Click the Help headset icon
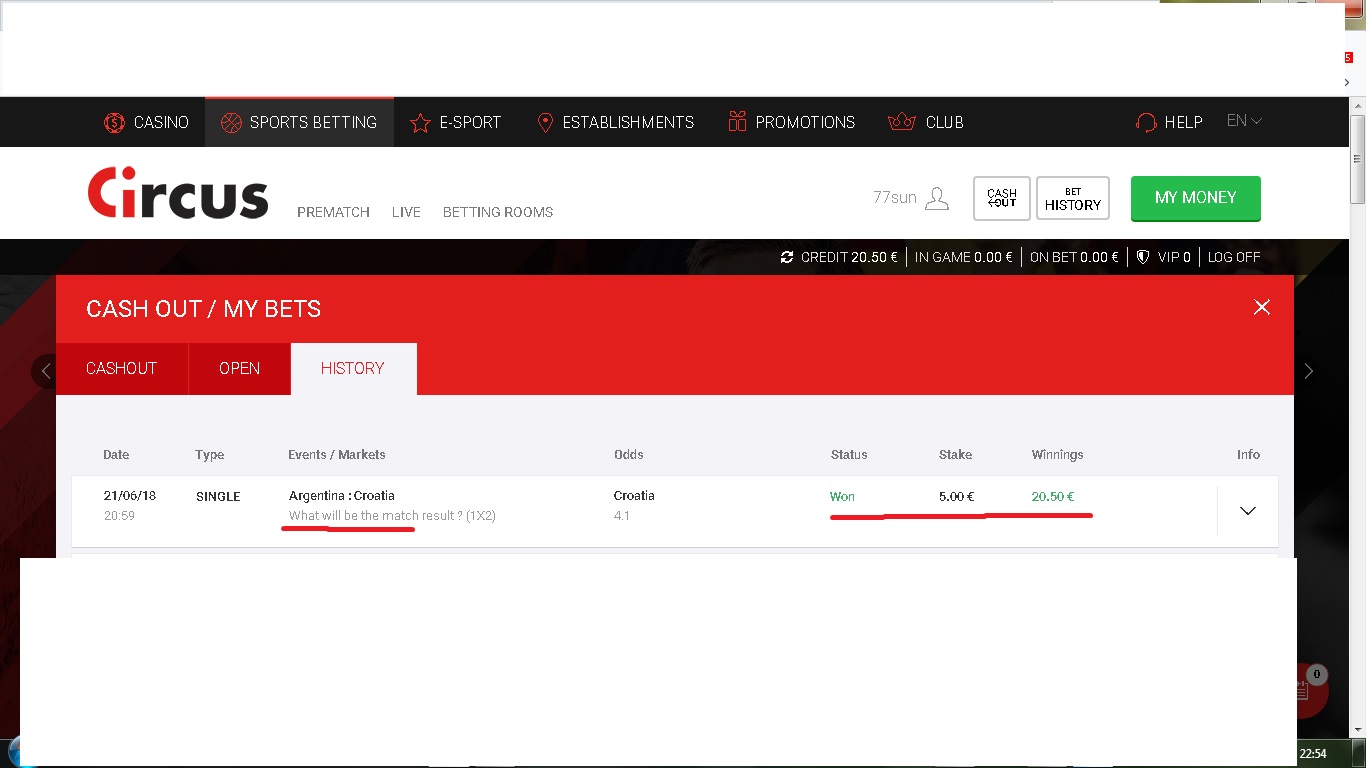This screenshot has width=1366, height=768. click(1146, 122)
